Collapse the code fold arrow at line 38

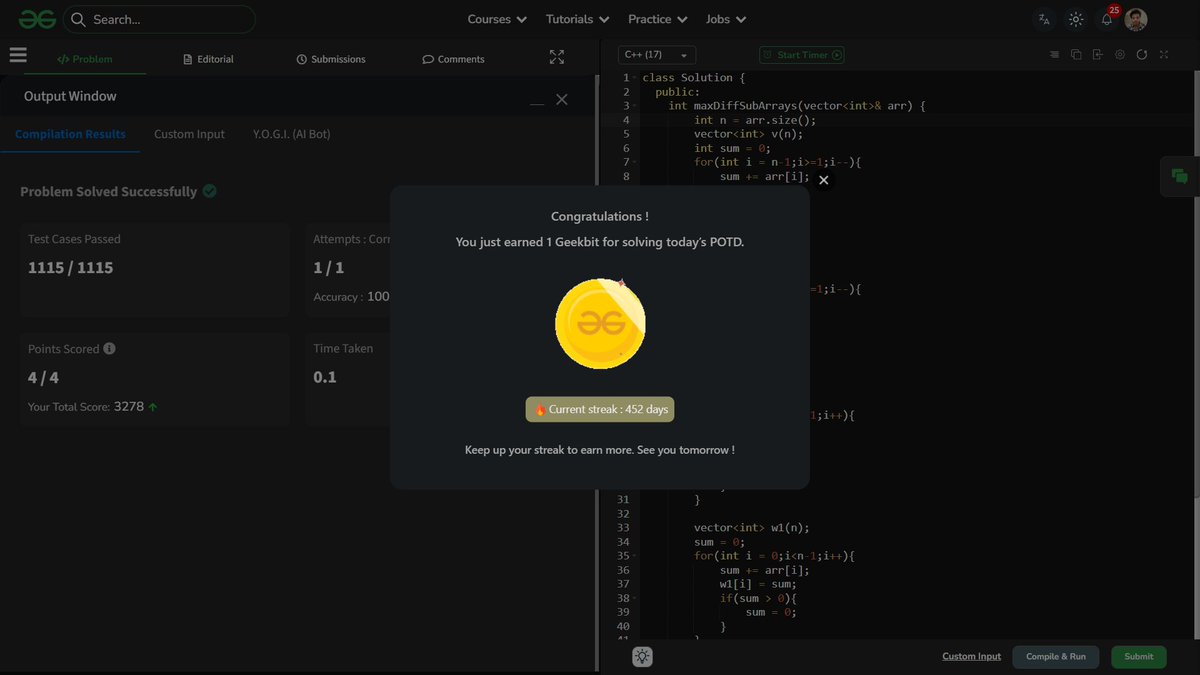point(635,598)
